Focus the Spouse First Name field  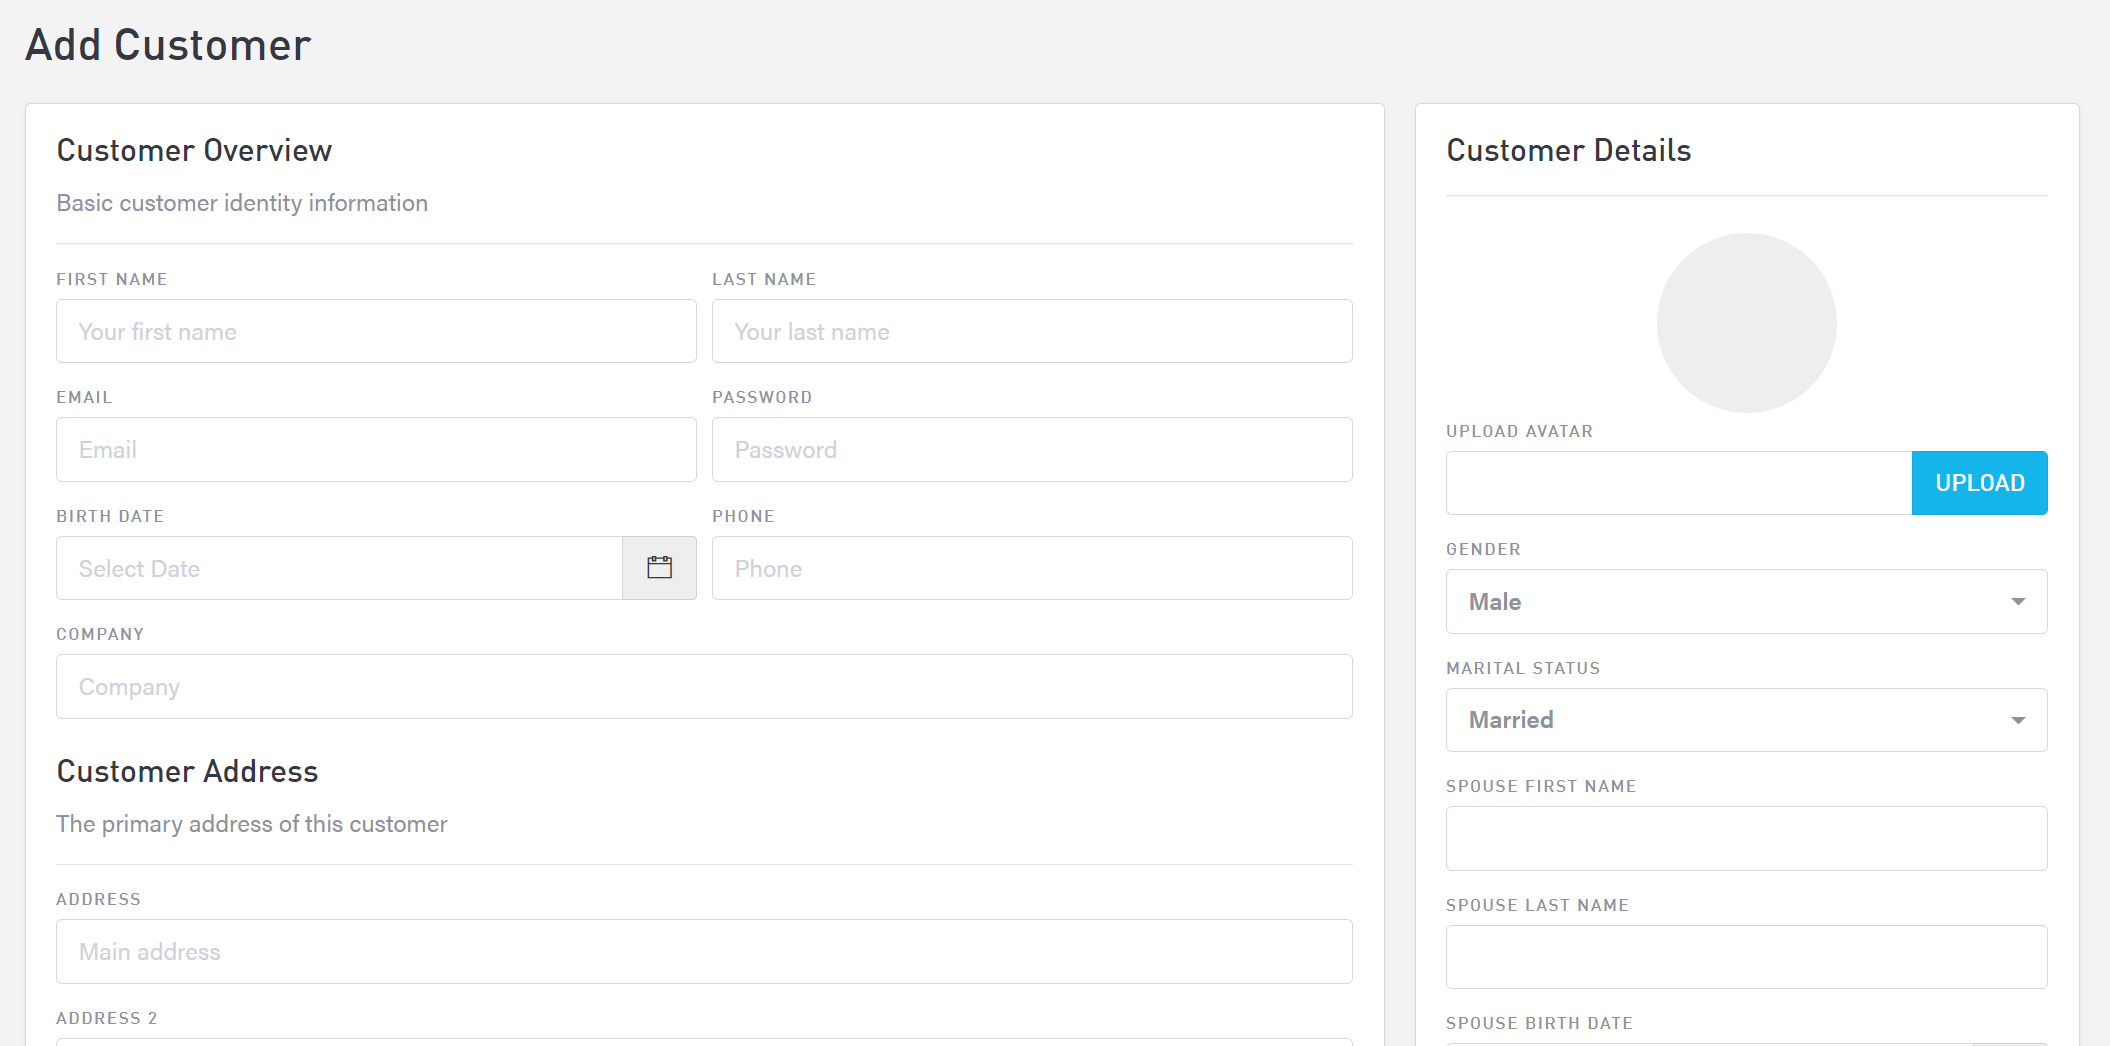tap(1746, 838)
